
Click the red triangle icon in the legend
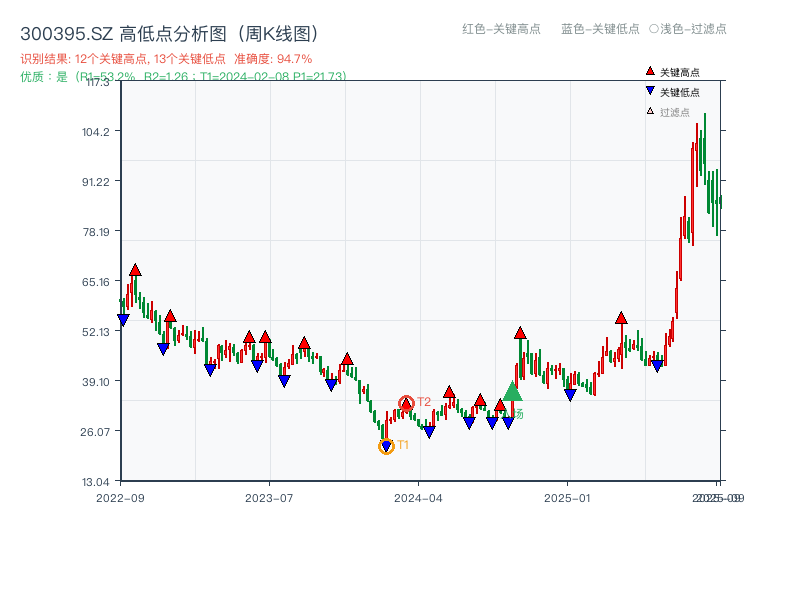coord(650,71)
